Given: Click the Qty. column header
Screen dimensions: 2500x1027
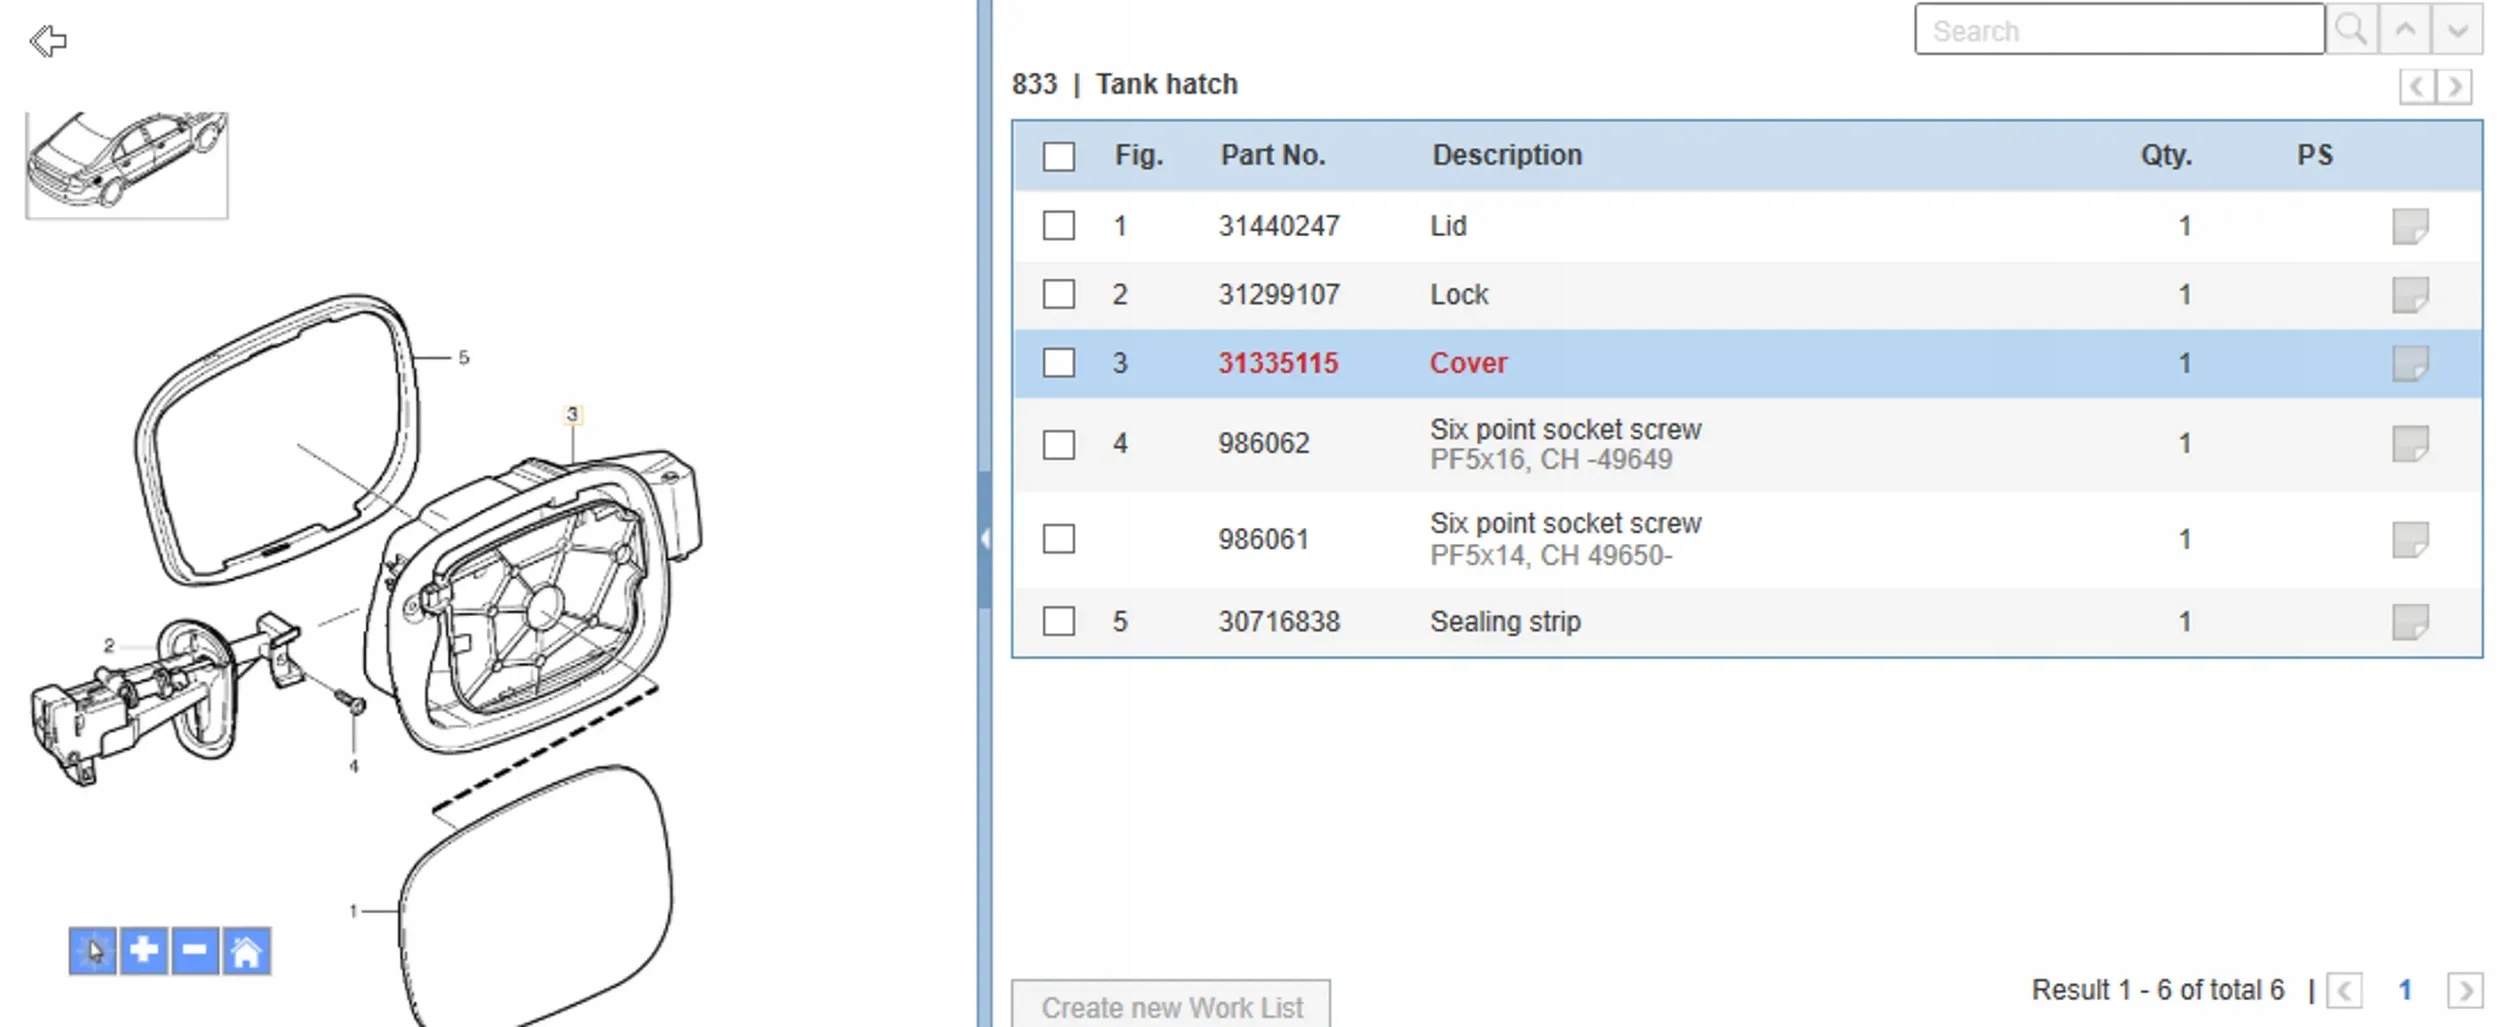Looking at the screenshot, I should (2166, 155).
